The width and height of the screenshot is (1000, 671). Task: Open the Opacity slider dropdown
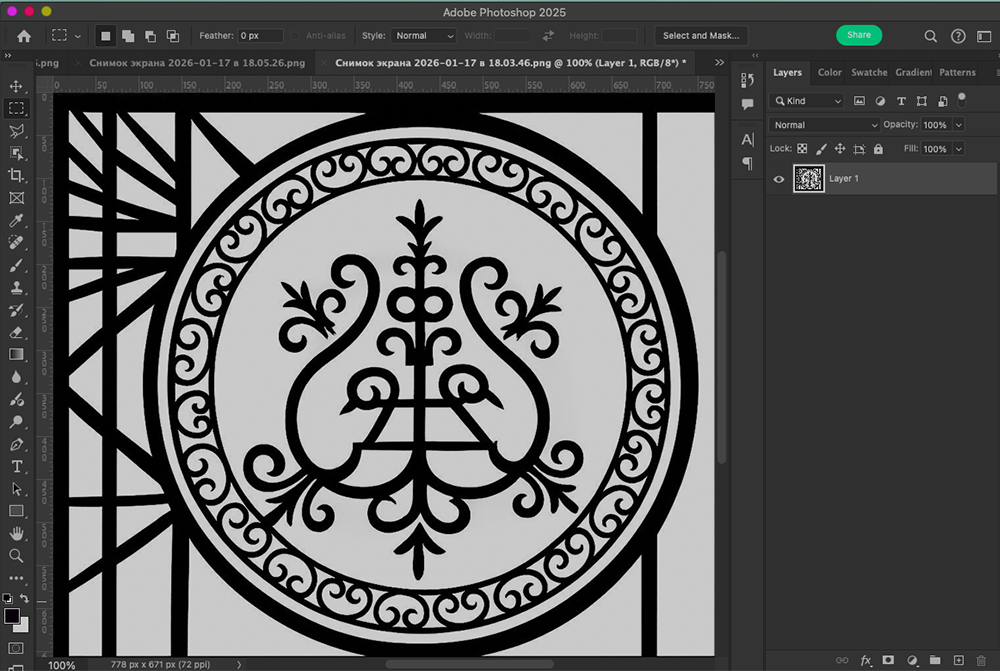(x=959, y=125)
